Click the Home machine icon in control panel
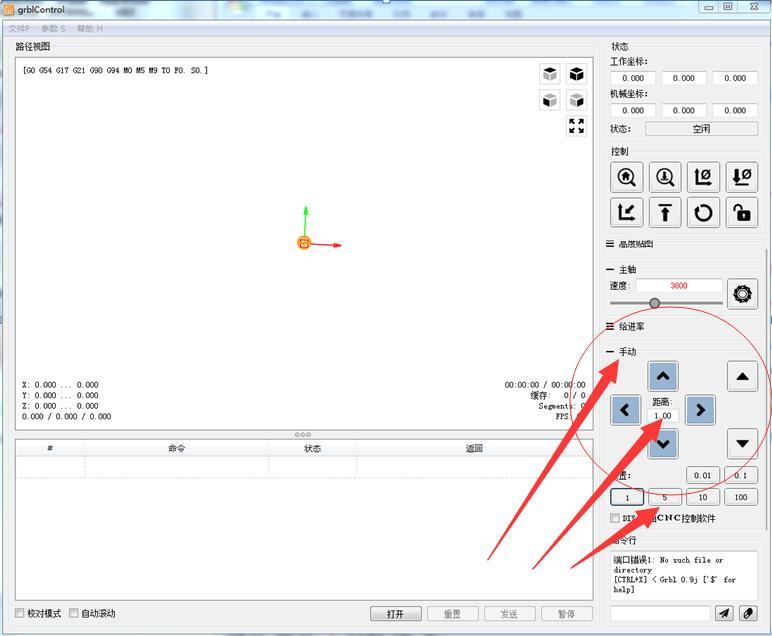This screenshot has width=772, height=636. tap(626, 178)
